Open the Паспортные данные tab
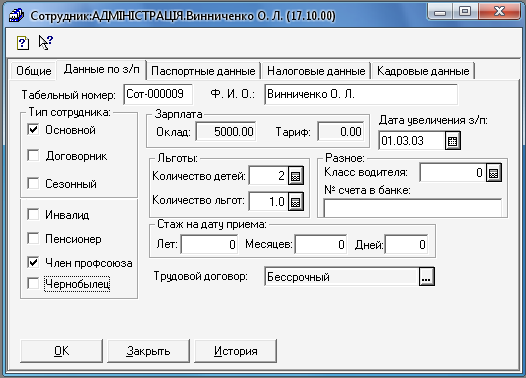The image size is (526, 378). pos(203,71)
